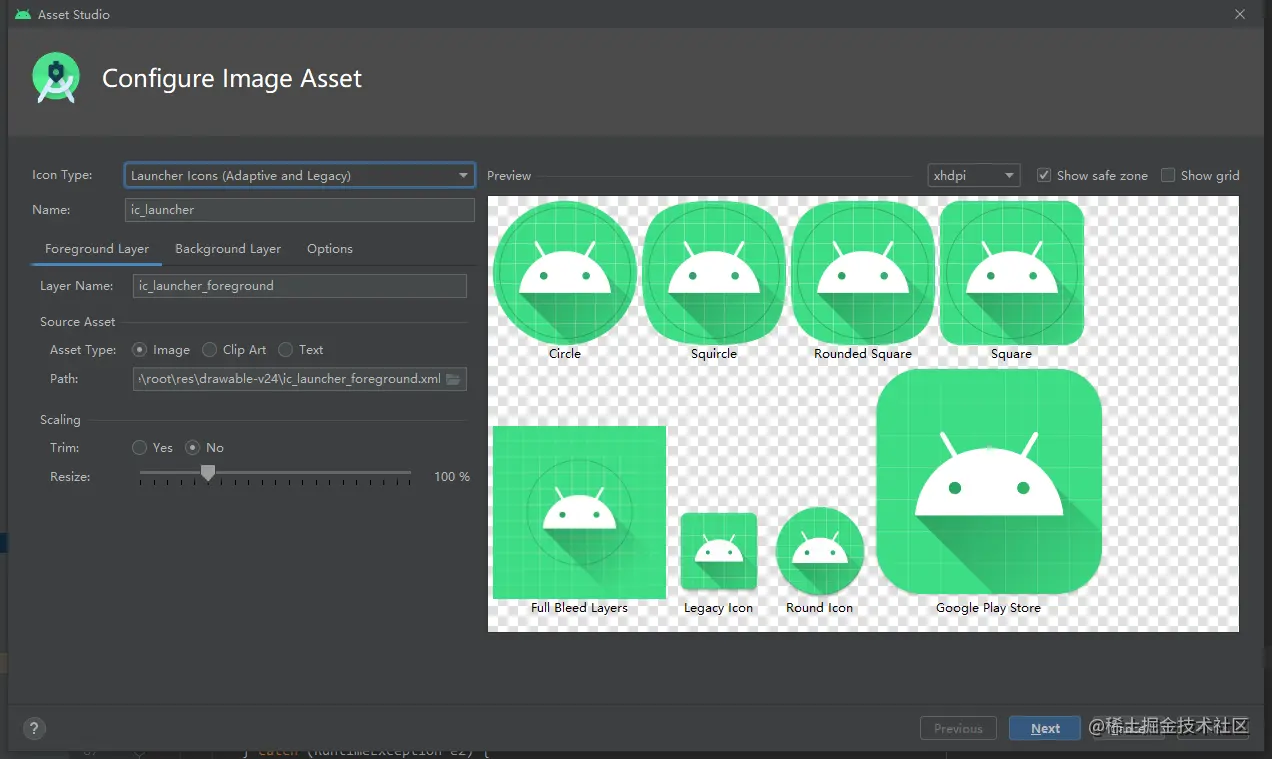Screen dimensions: 1272x759
Task: Select the Legacy Icon preview
Action: 719,551
